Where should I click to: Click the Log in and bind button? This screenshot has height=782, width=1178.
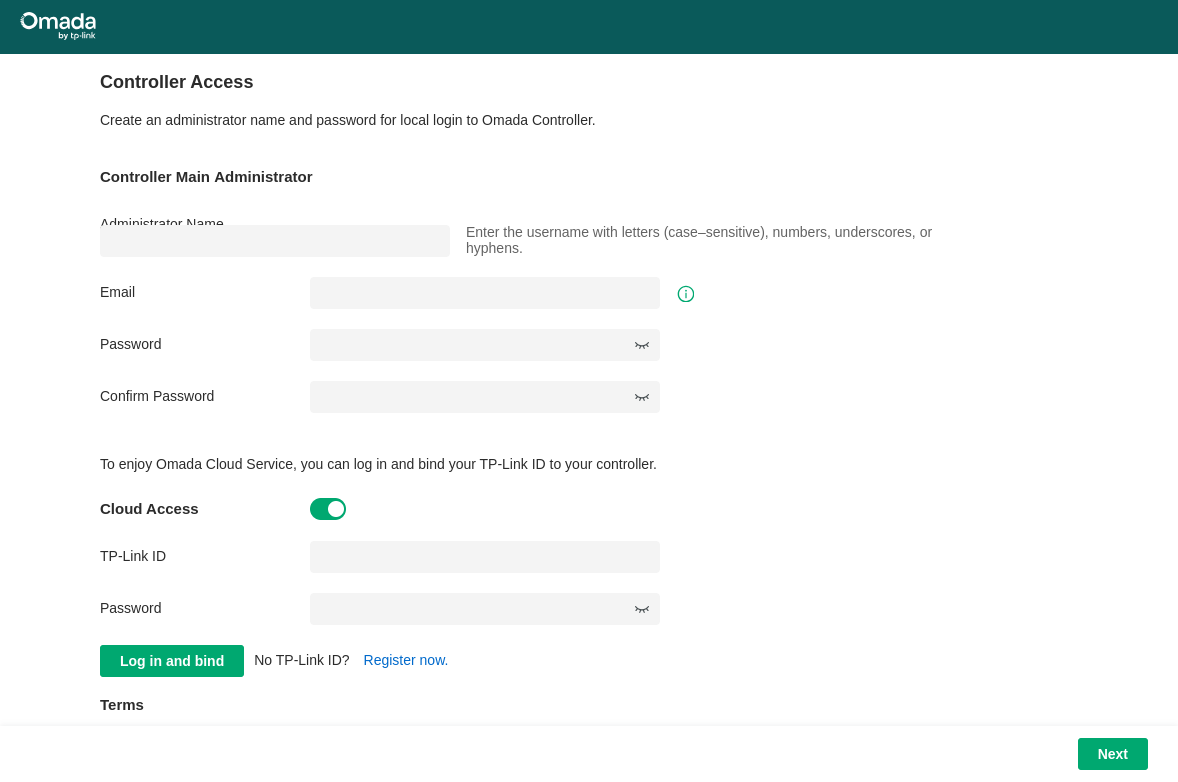point(172,661)
